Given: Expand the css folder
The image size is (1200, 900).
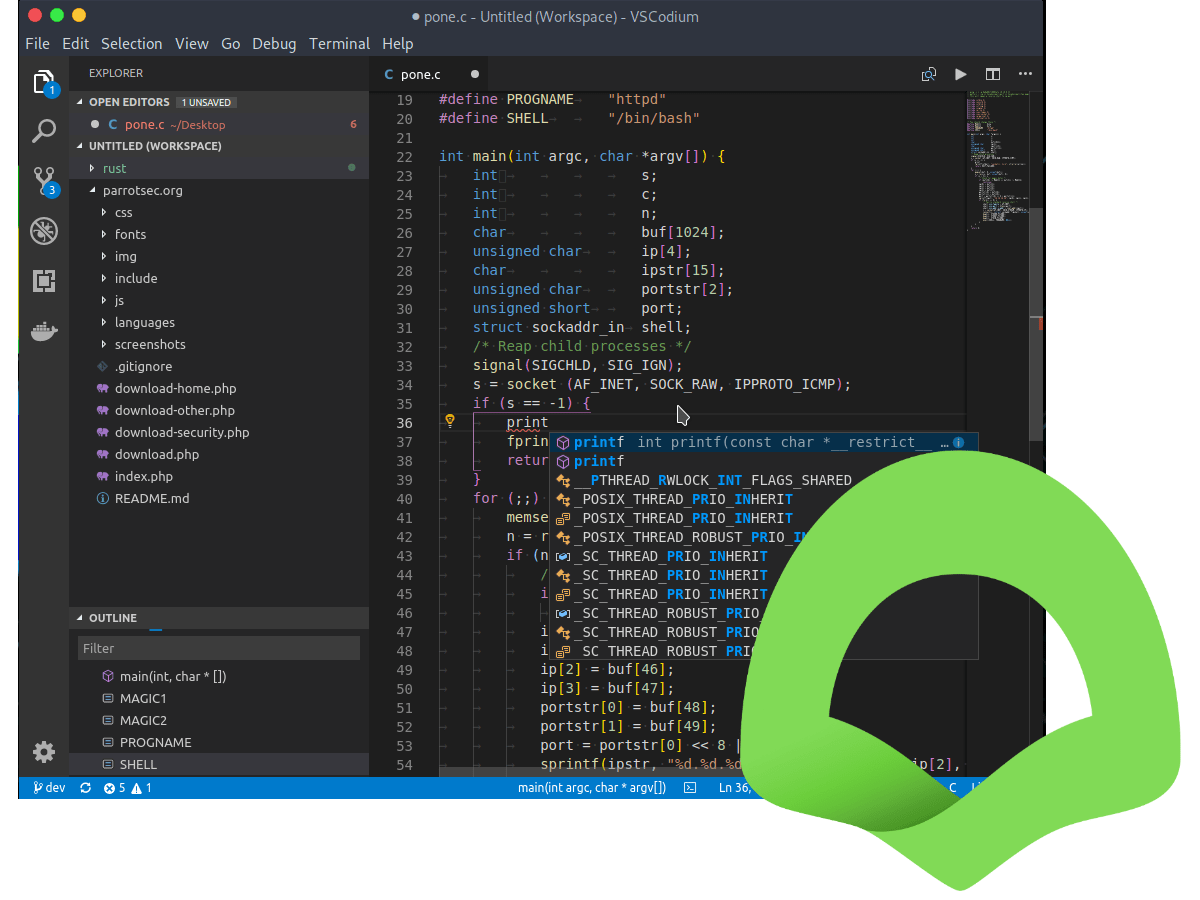Looking at the screenshot, I should pyautogui.click(x=219, y=212).
